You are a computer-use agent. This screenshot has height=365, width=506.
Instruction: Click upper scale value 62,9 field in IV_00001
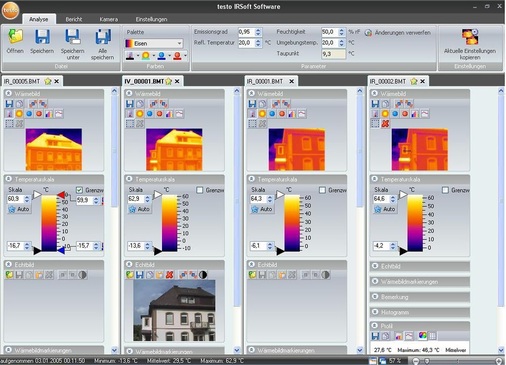(136, 199)
